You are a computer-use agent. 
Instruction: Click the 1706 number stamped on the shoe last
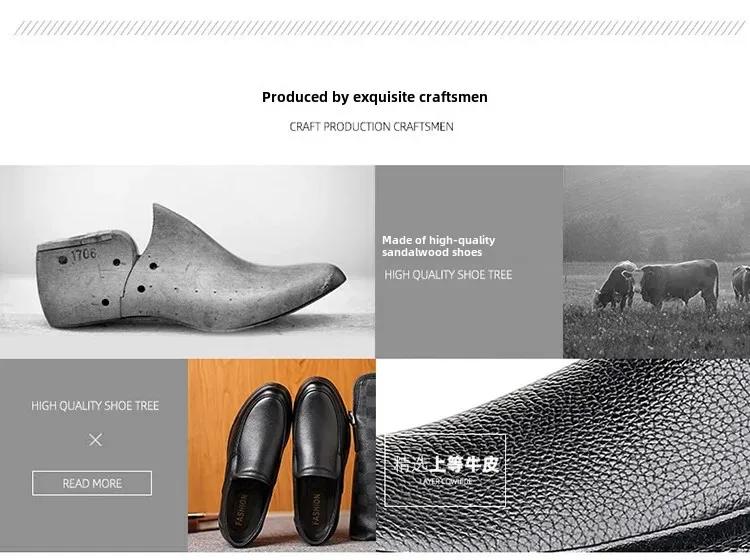84,255
